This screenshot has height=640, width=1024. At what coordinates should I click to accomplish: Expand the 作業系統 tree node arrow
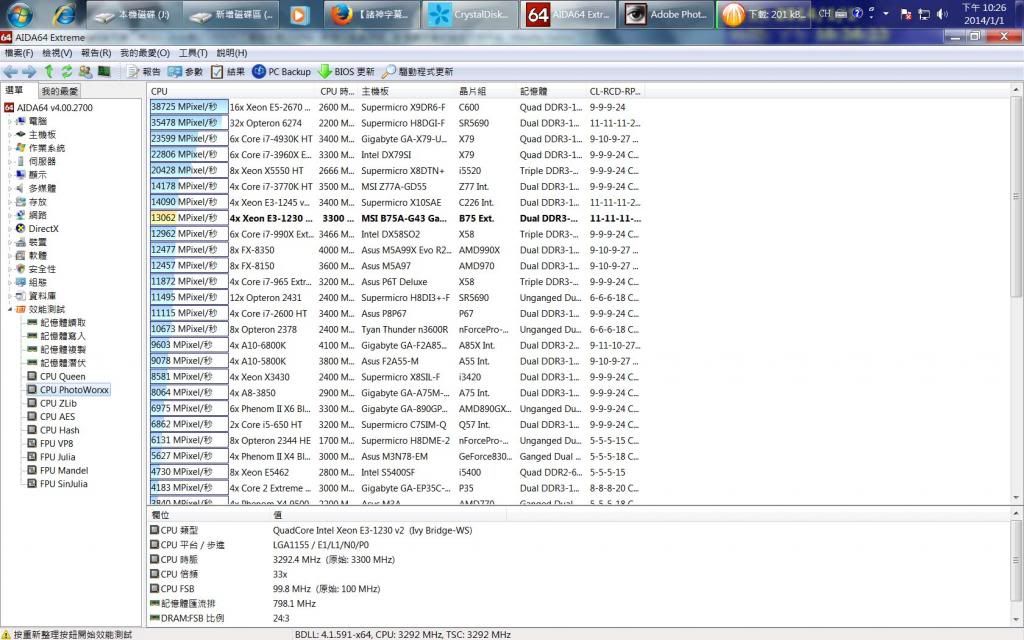[9, 148]
